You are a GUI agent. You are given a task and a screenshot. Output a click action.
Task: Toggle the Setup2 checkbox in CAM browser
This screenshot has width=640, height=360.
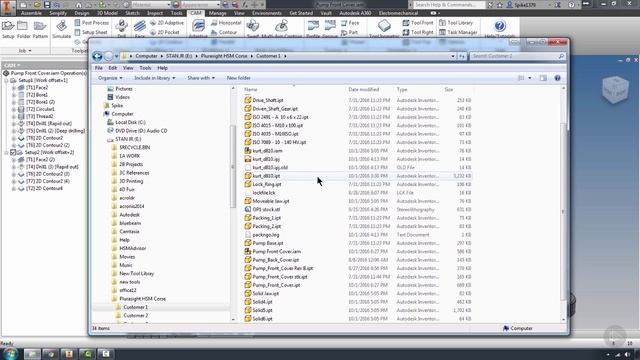coord(13,152)
